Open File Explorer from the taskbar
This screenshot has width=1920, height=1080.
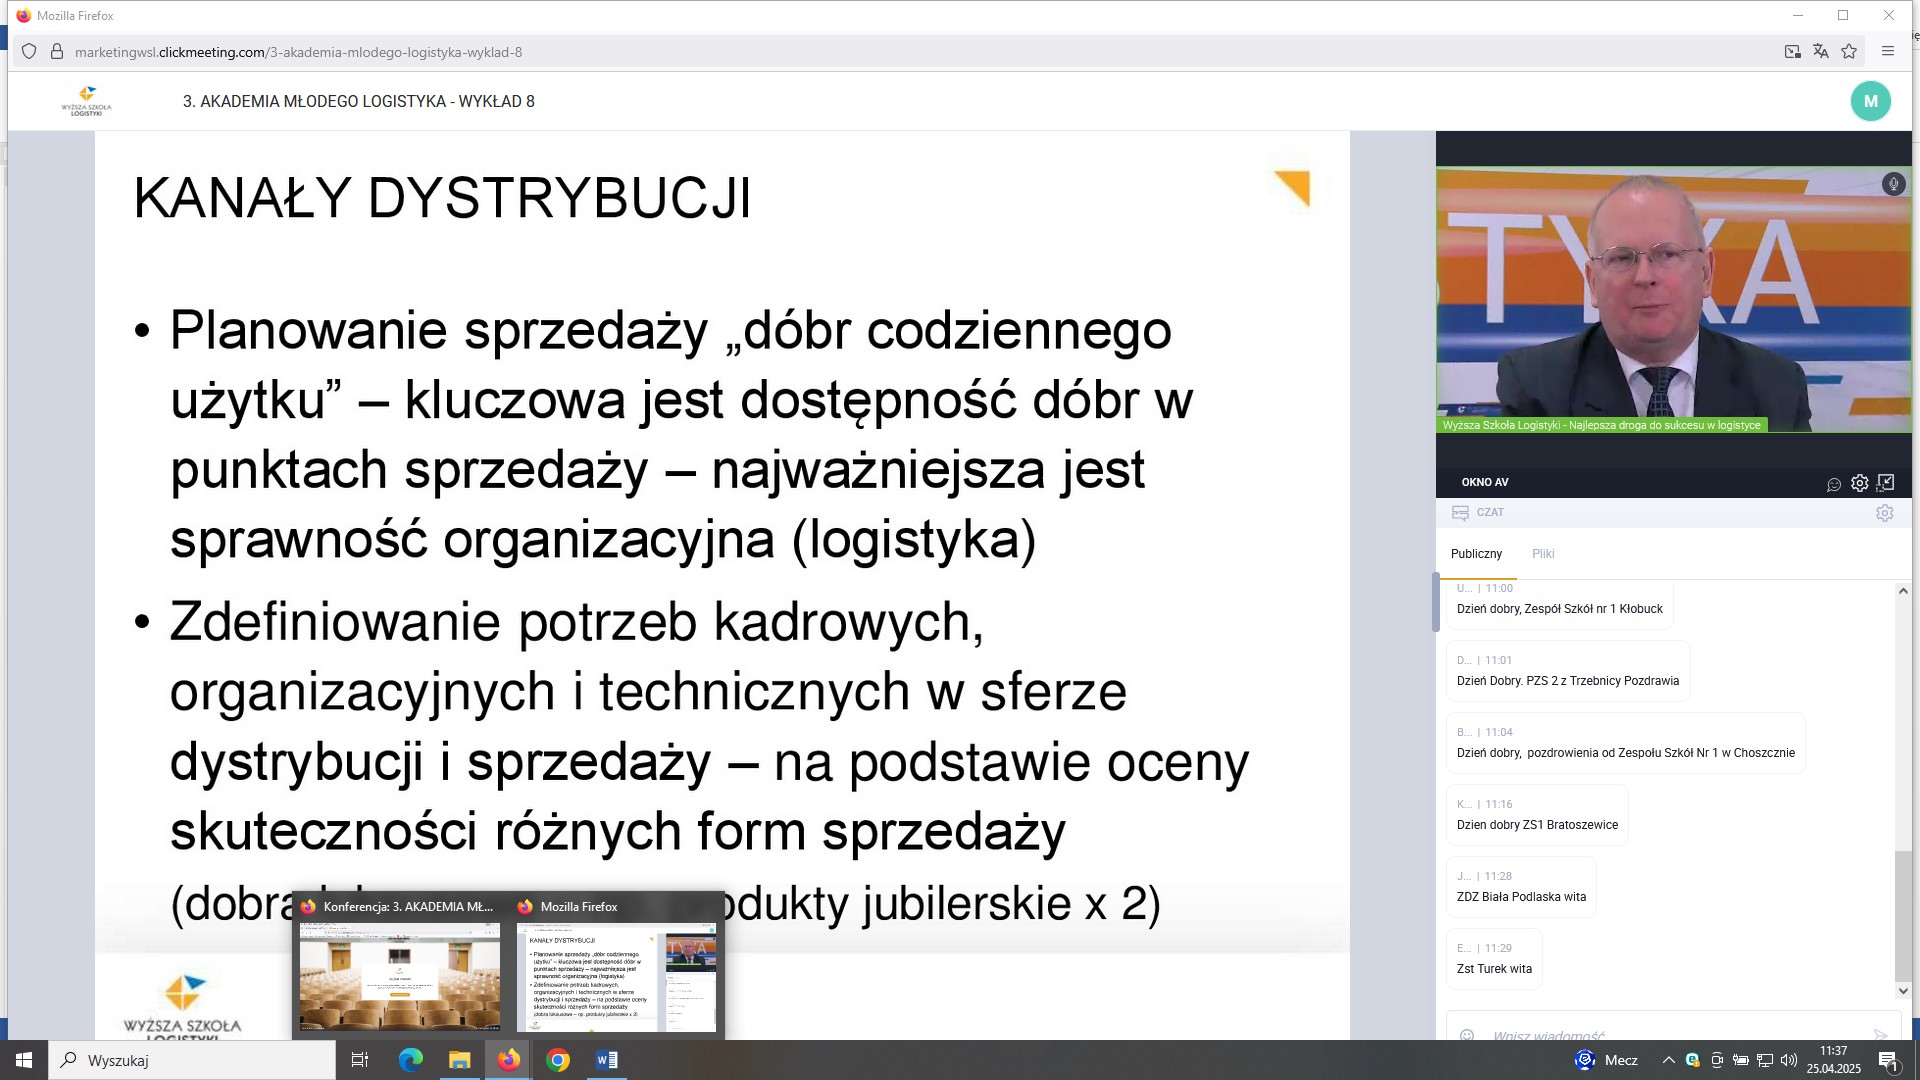tap(459, 1060)
